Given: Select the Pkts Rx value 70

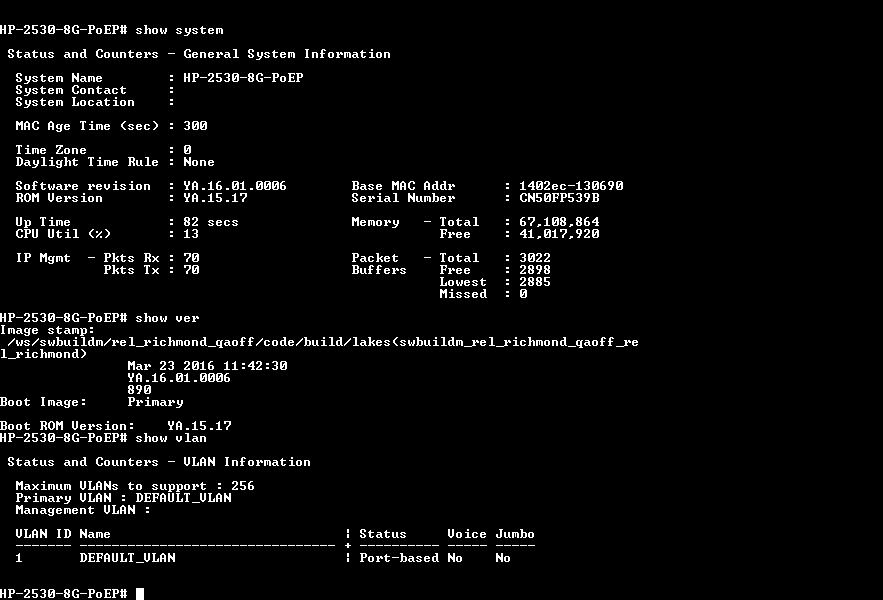Looking at the screenshot, I should (191, 258).
